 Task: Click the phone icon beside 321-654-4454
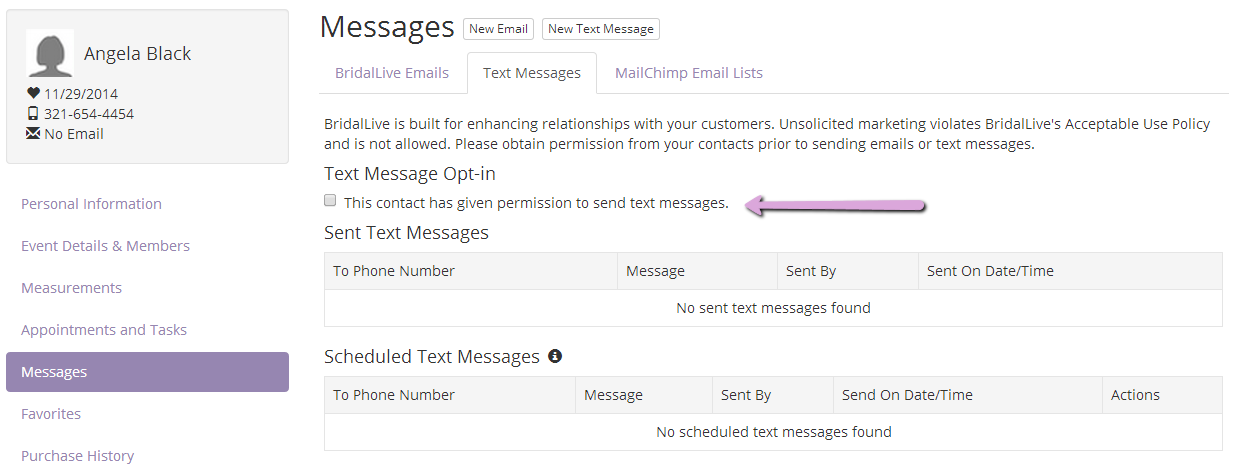coord(33,113)
